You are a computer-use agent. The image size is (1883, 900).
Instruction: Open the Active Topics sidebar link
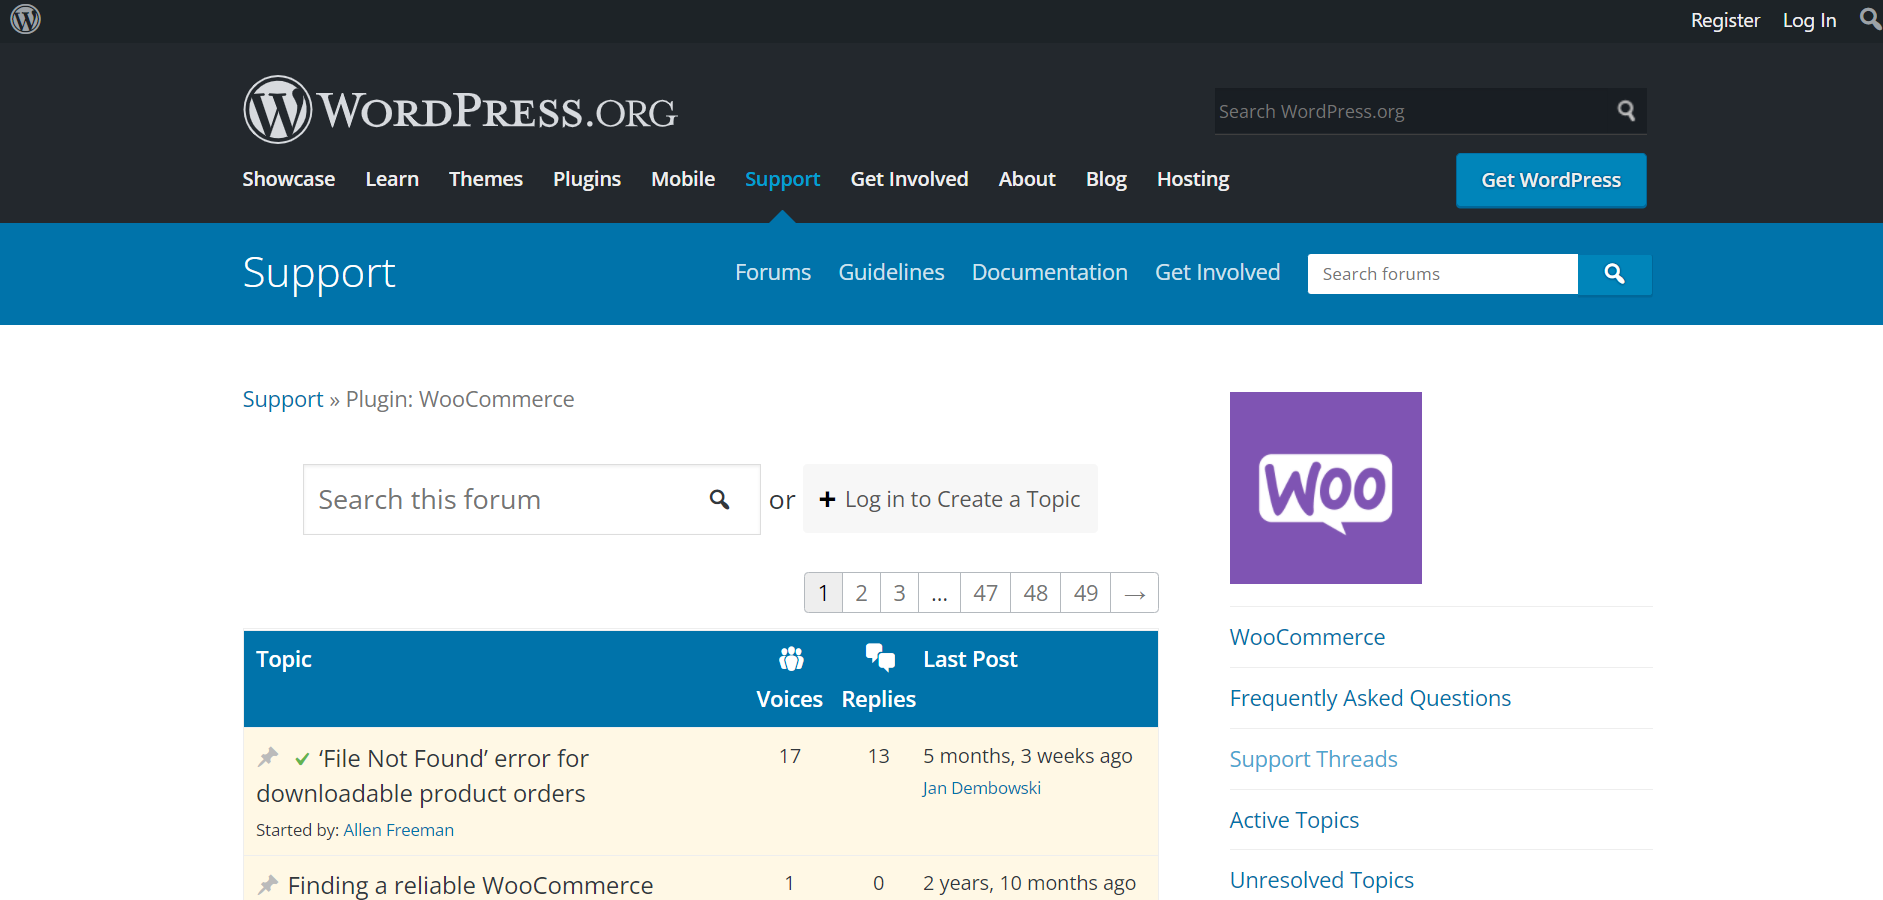coord(1294,820)
